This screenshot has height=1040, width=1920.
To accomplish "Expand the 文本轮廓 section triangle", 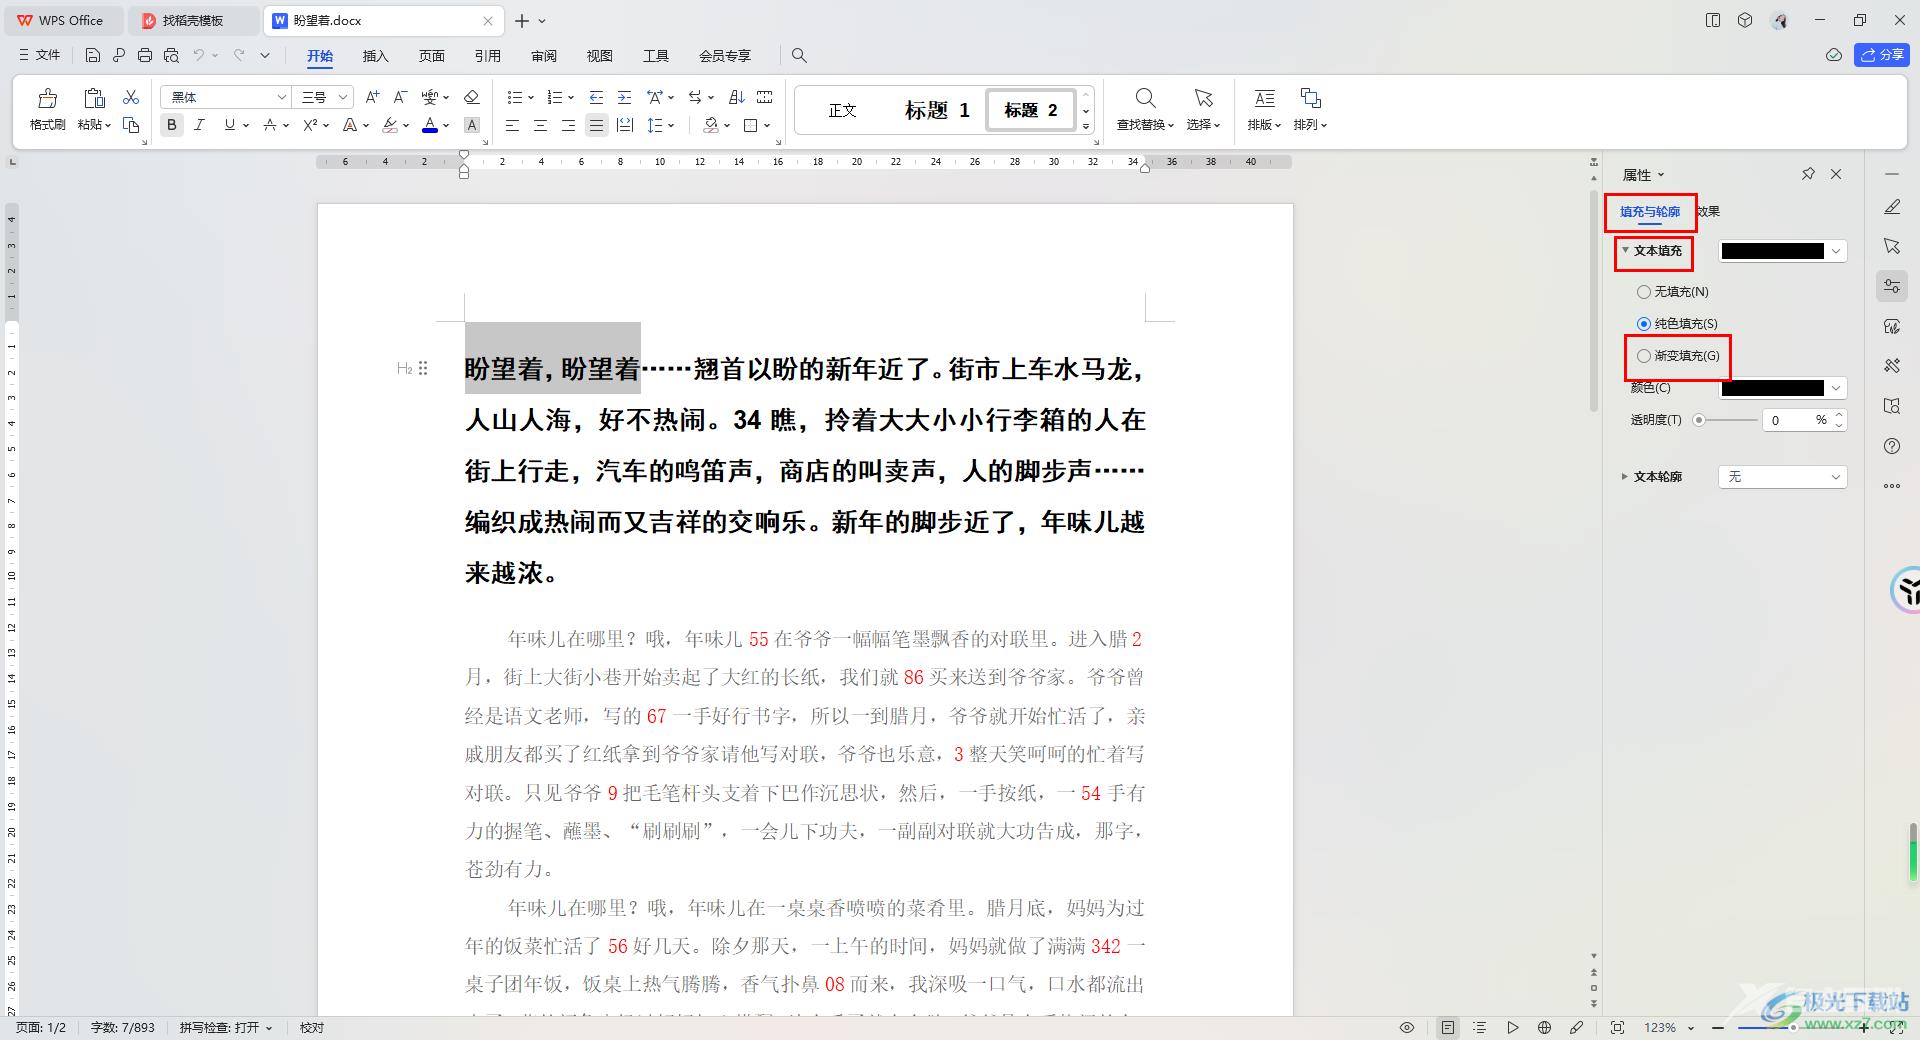I will point(1624,477).
